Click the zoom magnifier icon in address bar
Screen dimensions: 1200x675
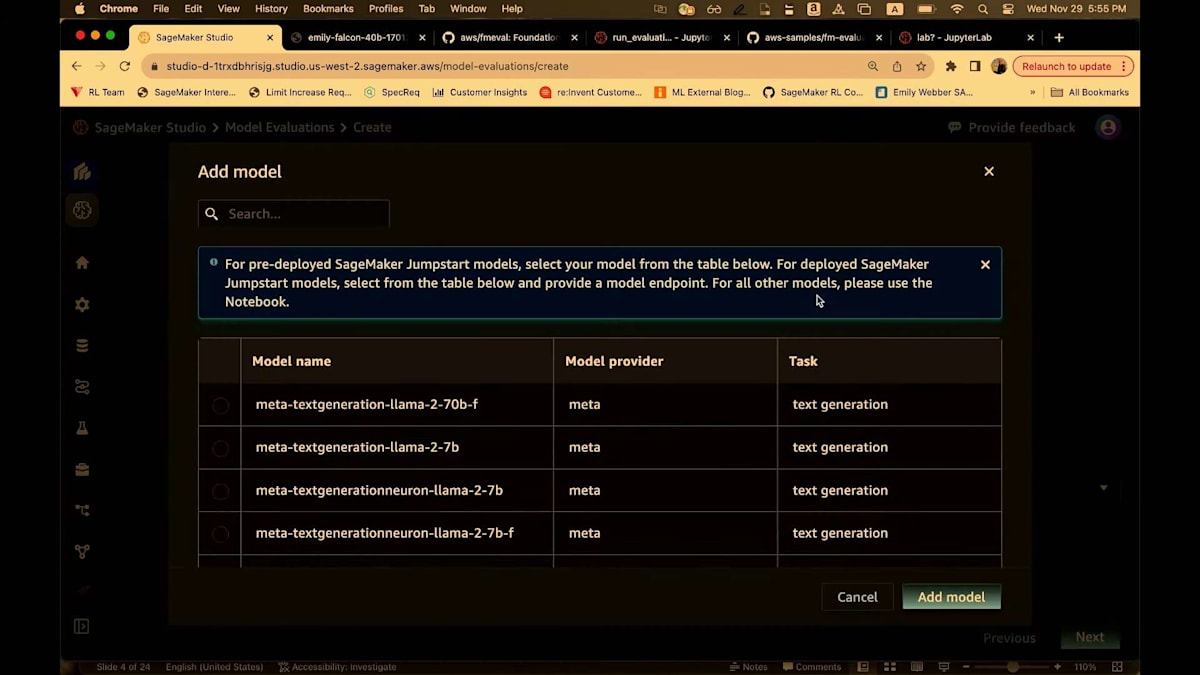873,66
